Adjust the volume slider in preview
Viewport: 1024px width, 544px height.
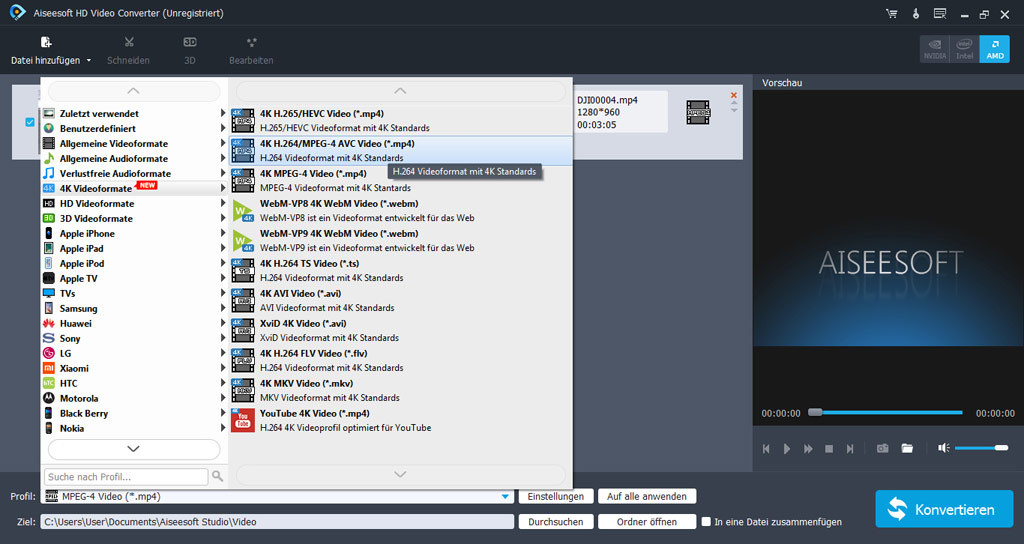click(x=981, y=448)
